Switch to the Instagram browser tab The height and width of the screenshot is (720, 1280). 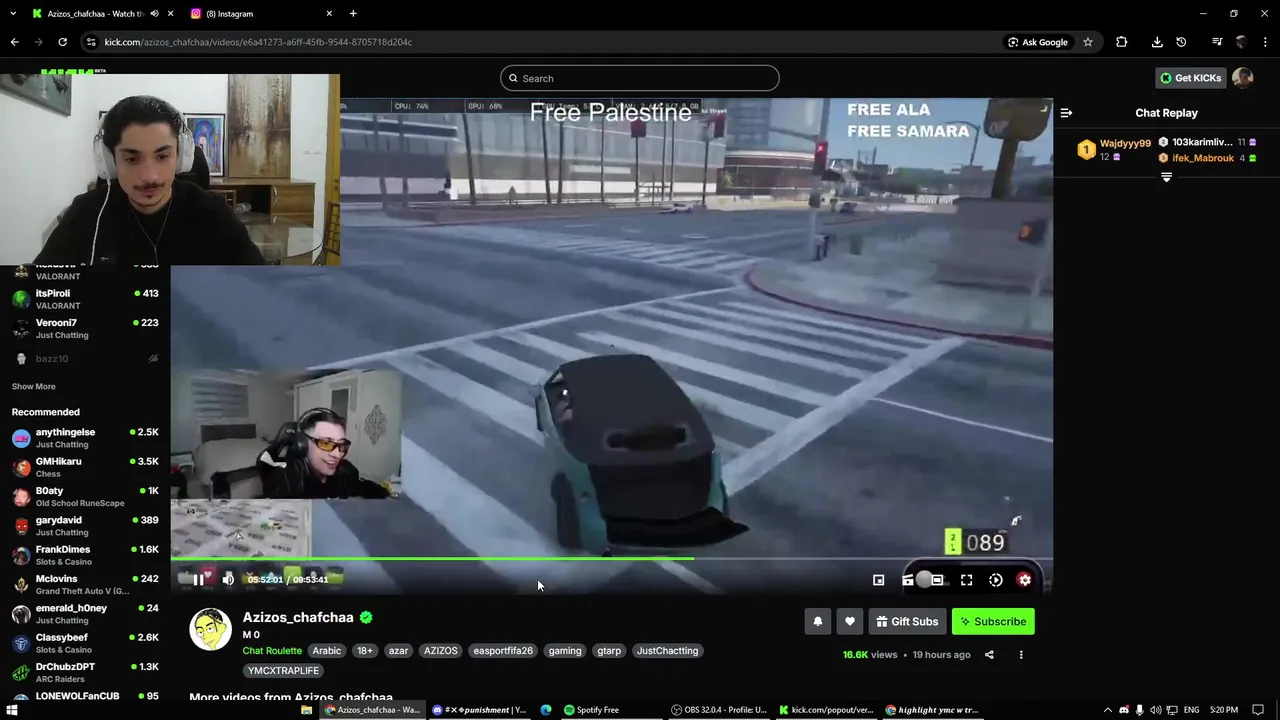260,14
